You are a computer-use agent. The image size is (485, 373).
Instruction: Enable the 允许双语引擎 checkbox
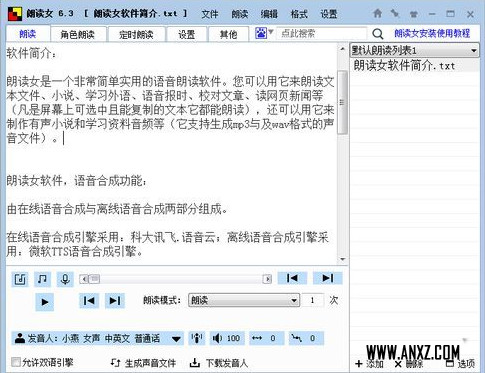[x=16, y=362]
